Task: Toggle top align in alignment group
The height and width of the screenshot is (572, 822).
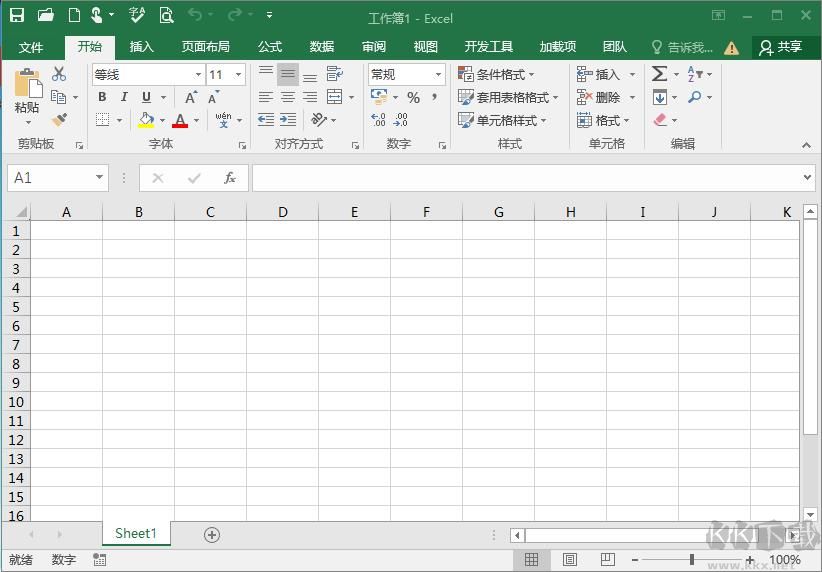Action: pos(266,73)
